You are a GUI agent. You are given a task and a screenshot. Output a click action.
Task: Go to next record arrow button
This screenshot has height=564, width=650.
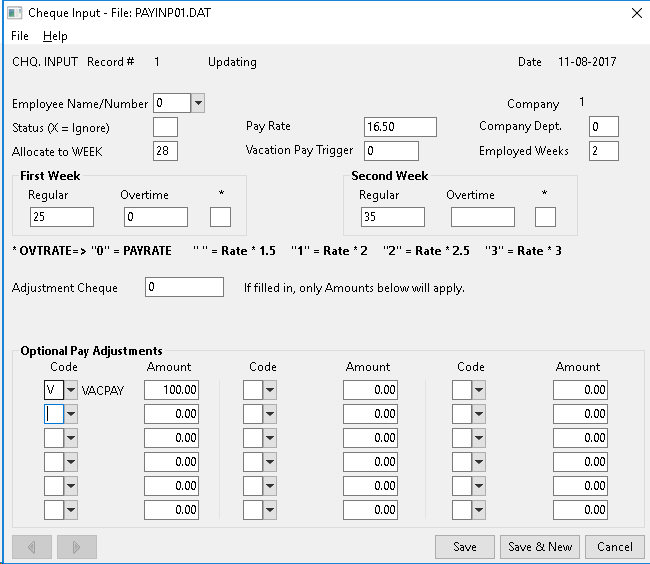(77, 547)
